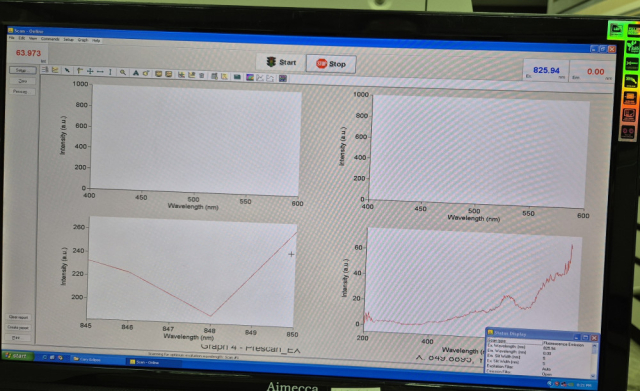Viewport: 640px width, 391px height.
Task: Click the trash bin delete icon
Action: (x=202, y=76)
